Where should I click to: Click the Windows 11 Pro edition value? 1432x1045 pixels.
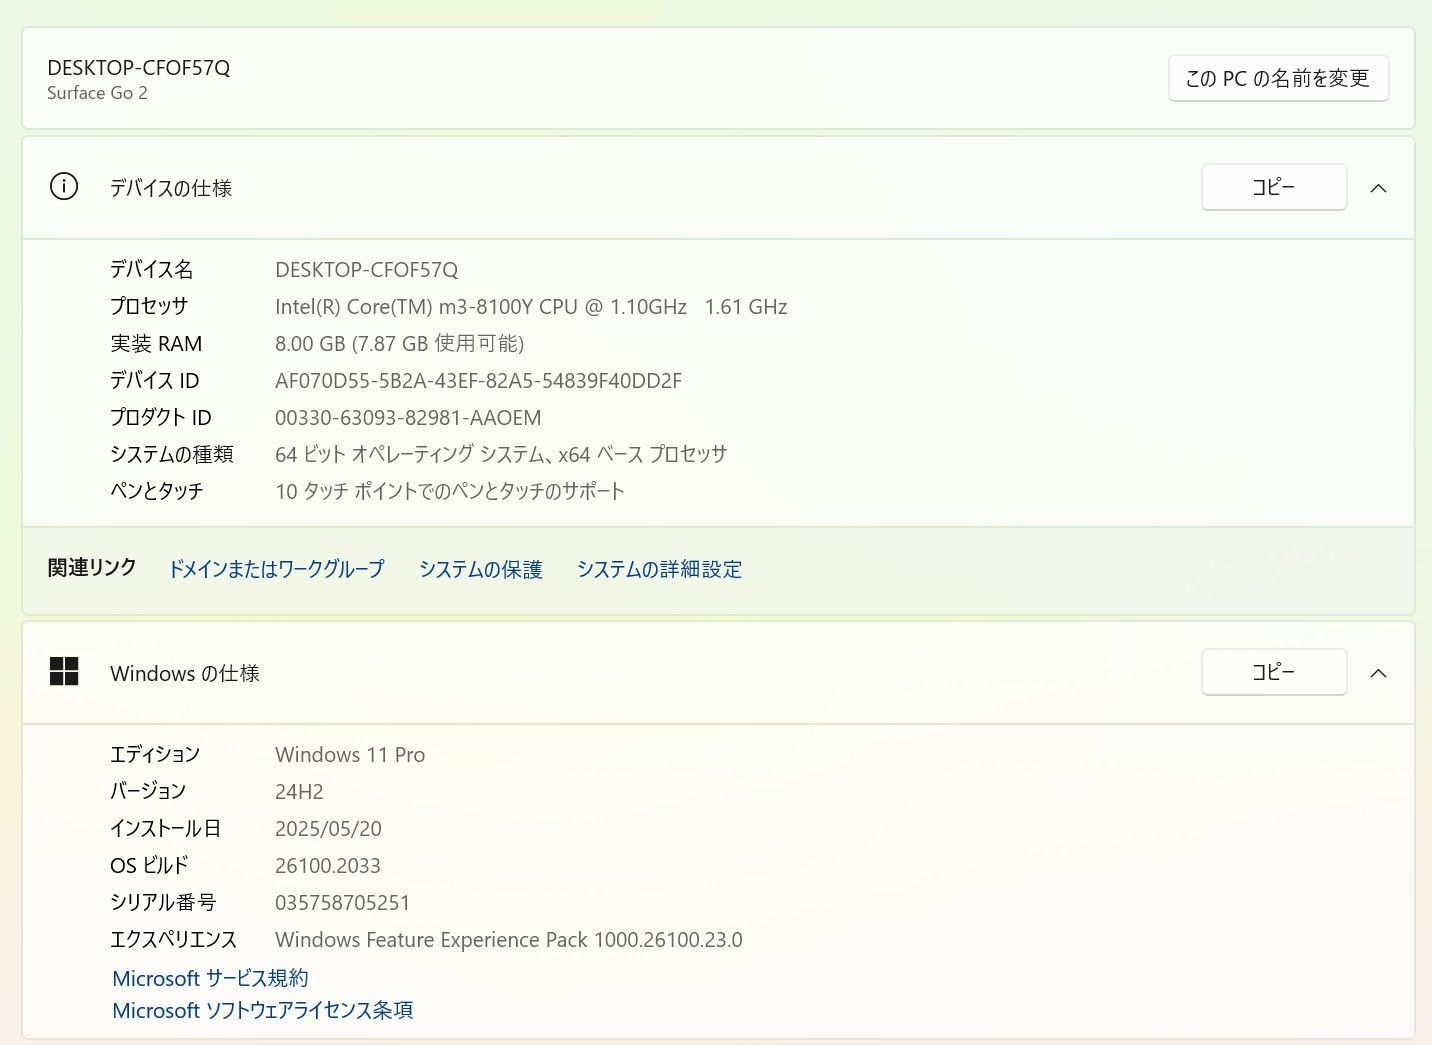pos(350,755)
